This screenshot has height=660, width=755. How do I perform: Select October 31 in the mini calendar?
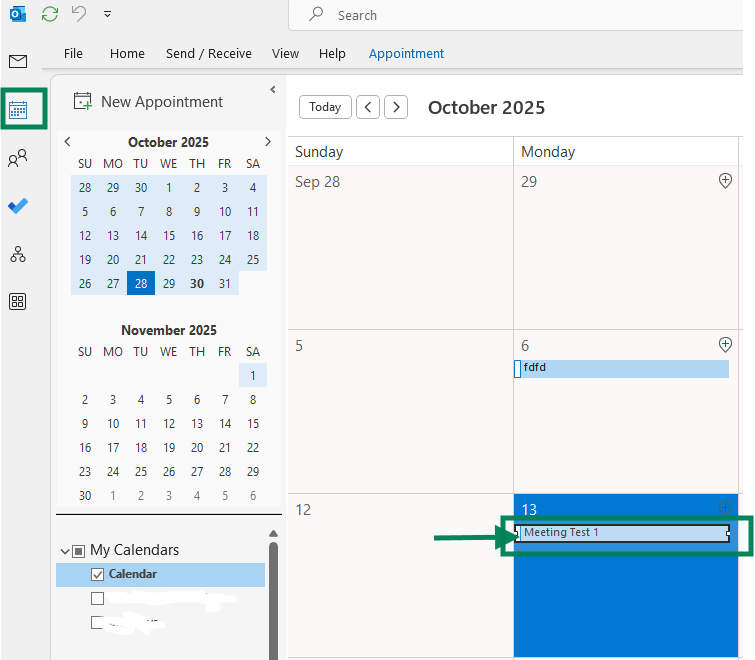[x=225, y=284]
